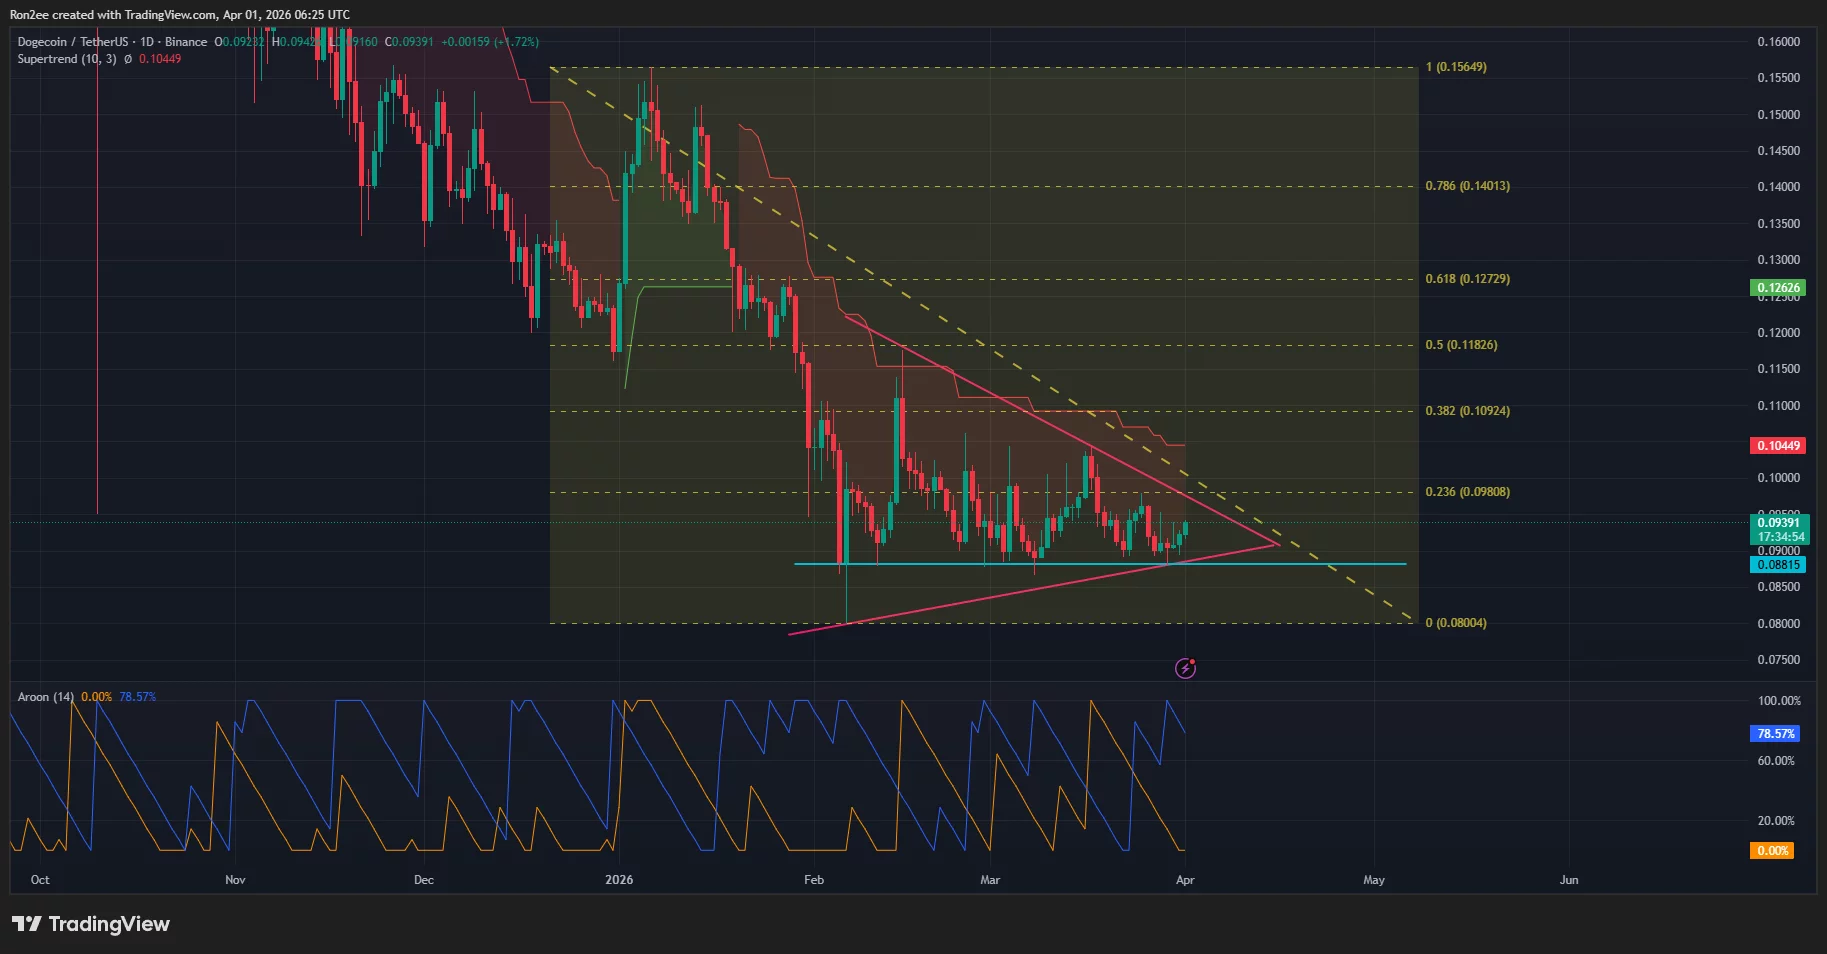Click the lightning bolt flash icon on the chart

(1185, 667)
